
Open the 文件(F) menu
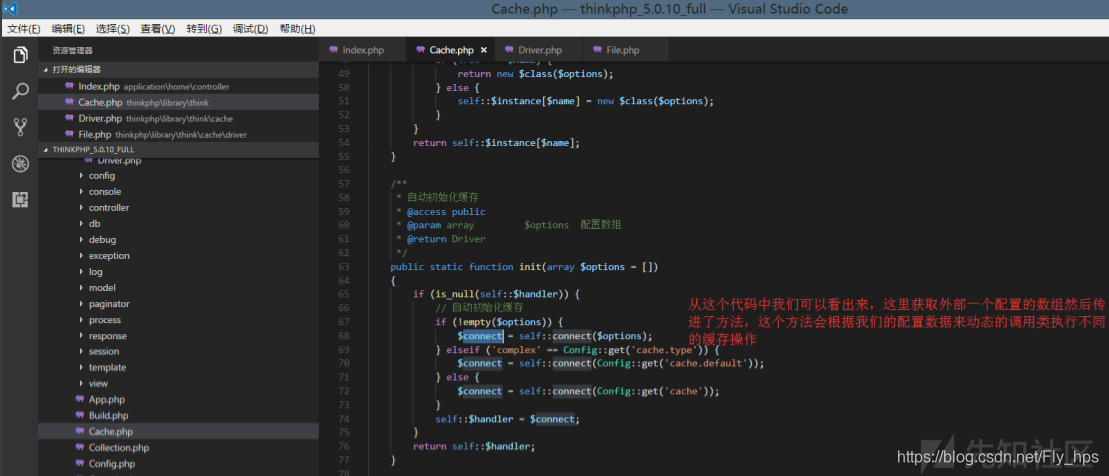click(x=24, y=29)
